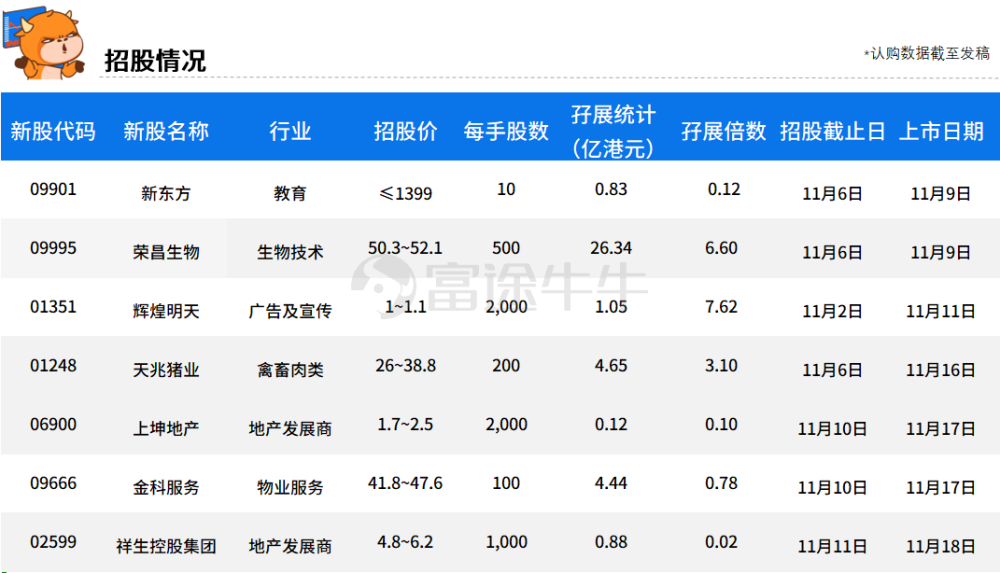This screenshot has height=573, width=1000.
Task: Click margin multiple 0.10
Action: pos(721,424)
